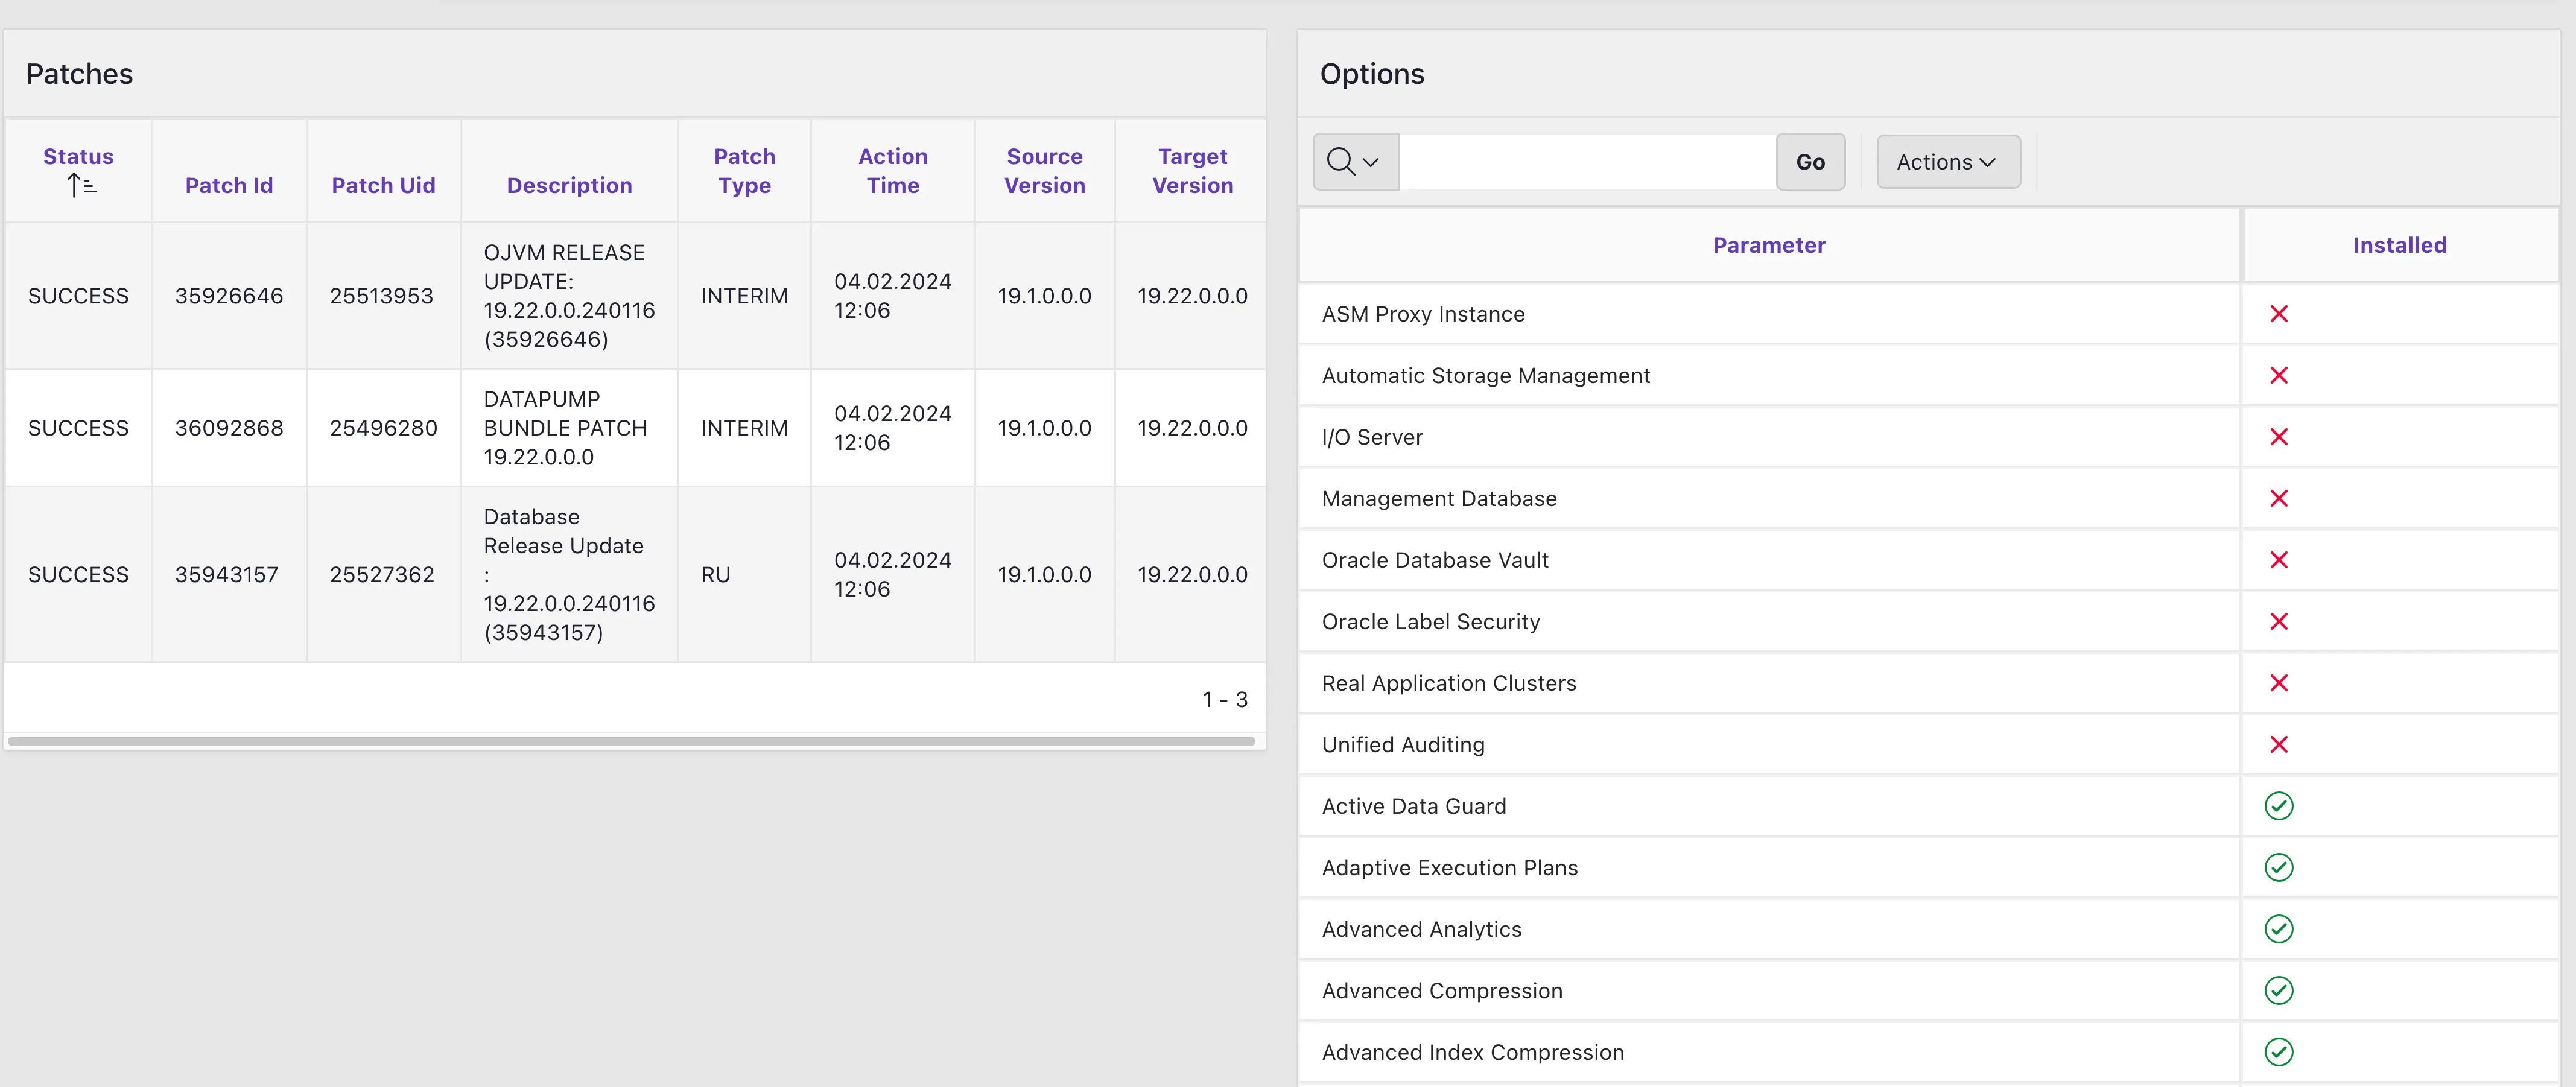Click the ascending sort icon under Status
Image resolution: width=2576 pixels, height=1087 pixels.
click(x=81, y=186)
